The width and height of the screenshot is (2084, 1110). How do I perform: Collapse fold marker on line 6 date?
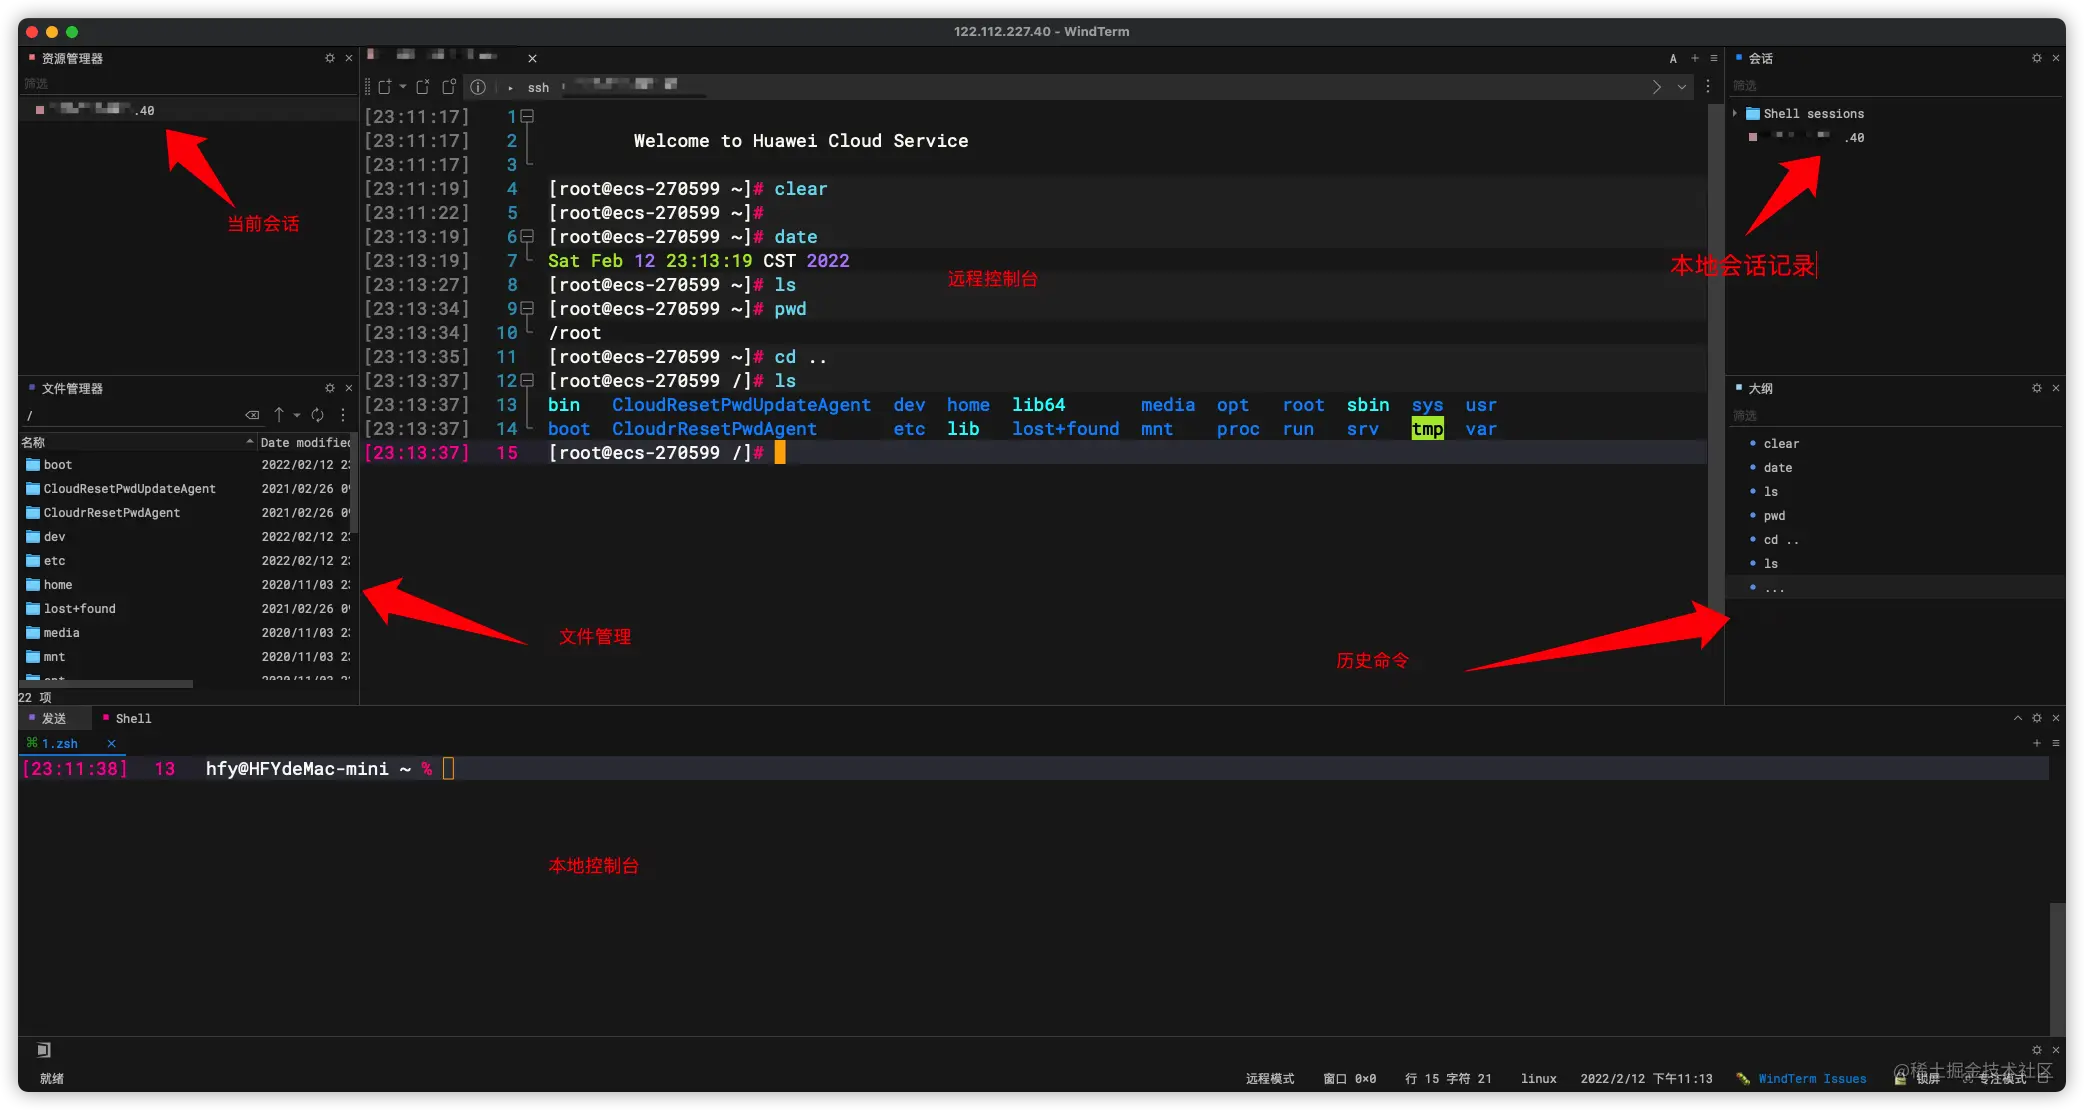point(528,236)
